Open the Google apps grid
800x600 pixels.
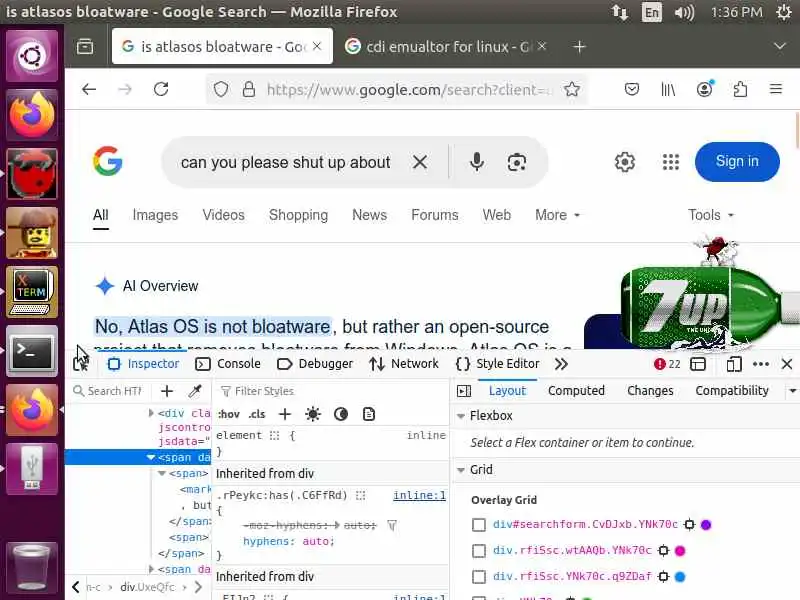(x=670, y=162)
